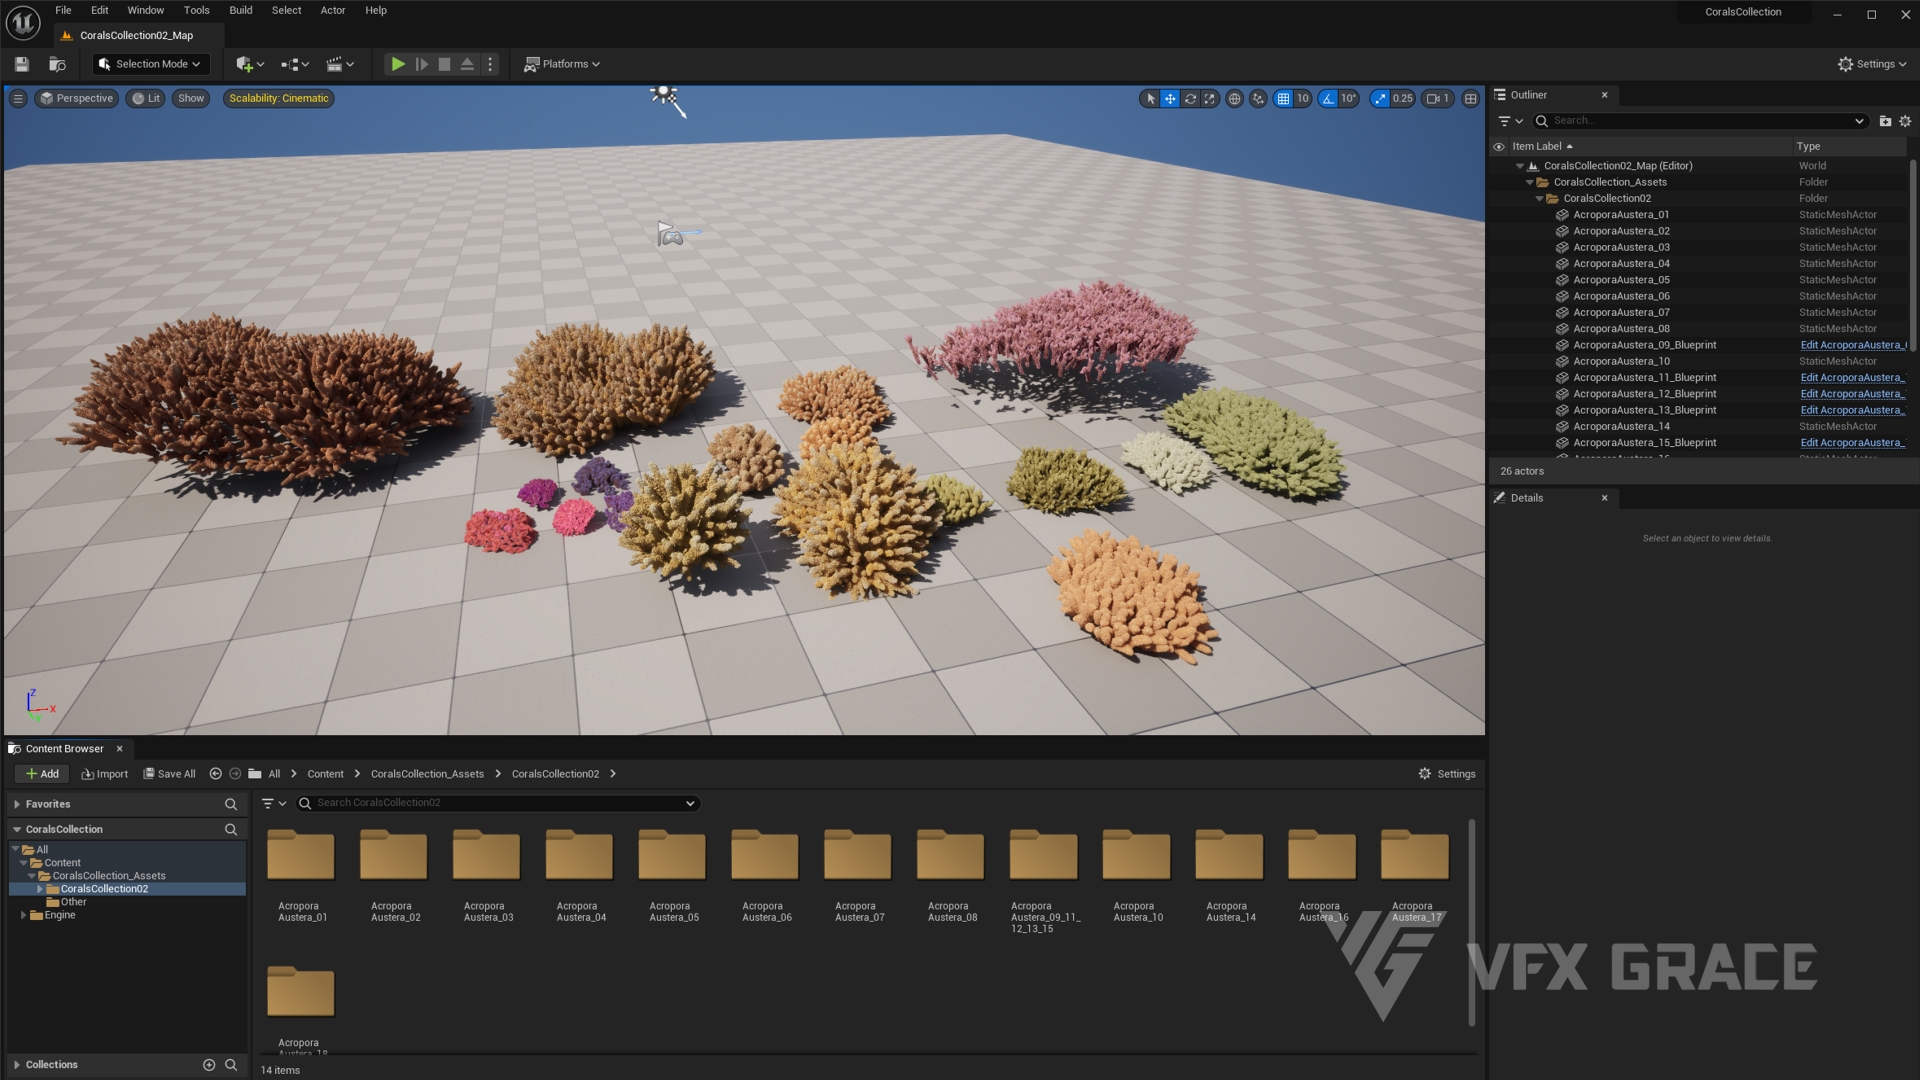Open editor Settings in main toolbar
This screenshot has height=1080, width=1920.
coord(1872,64)
